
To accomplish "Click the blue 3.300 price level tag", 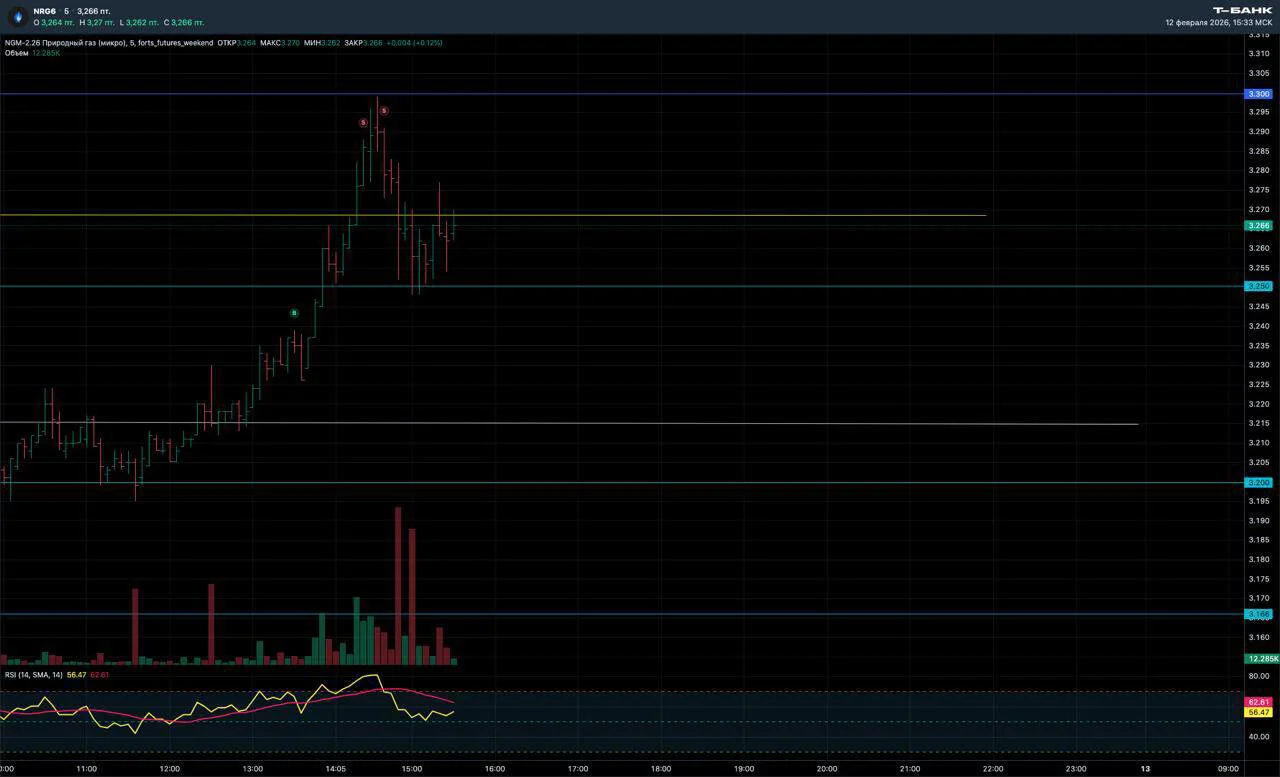I will [1258, 94].
